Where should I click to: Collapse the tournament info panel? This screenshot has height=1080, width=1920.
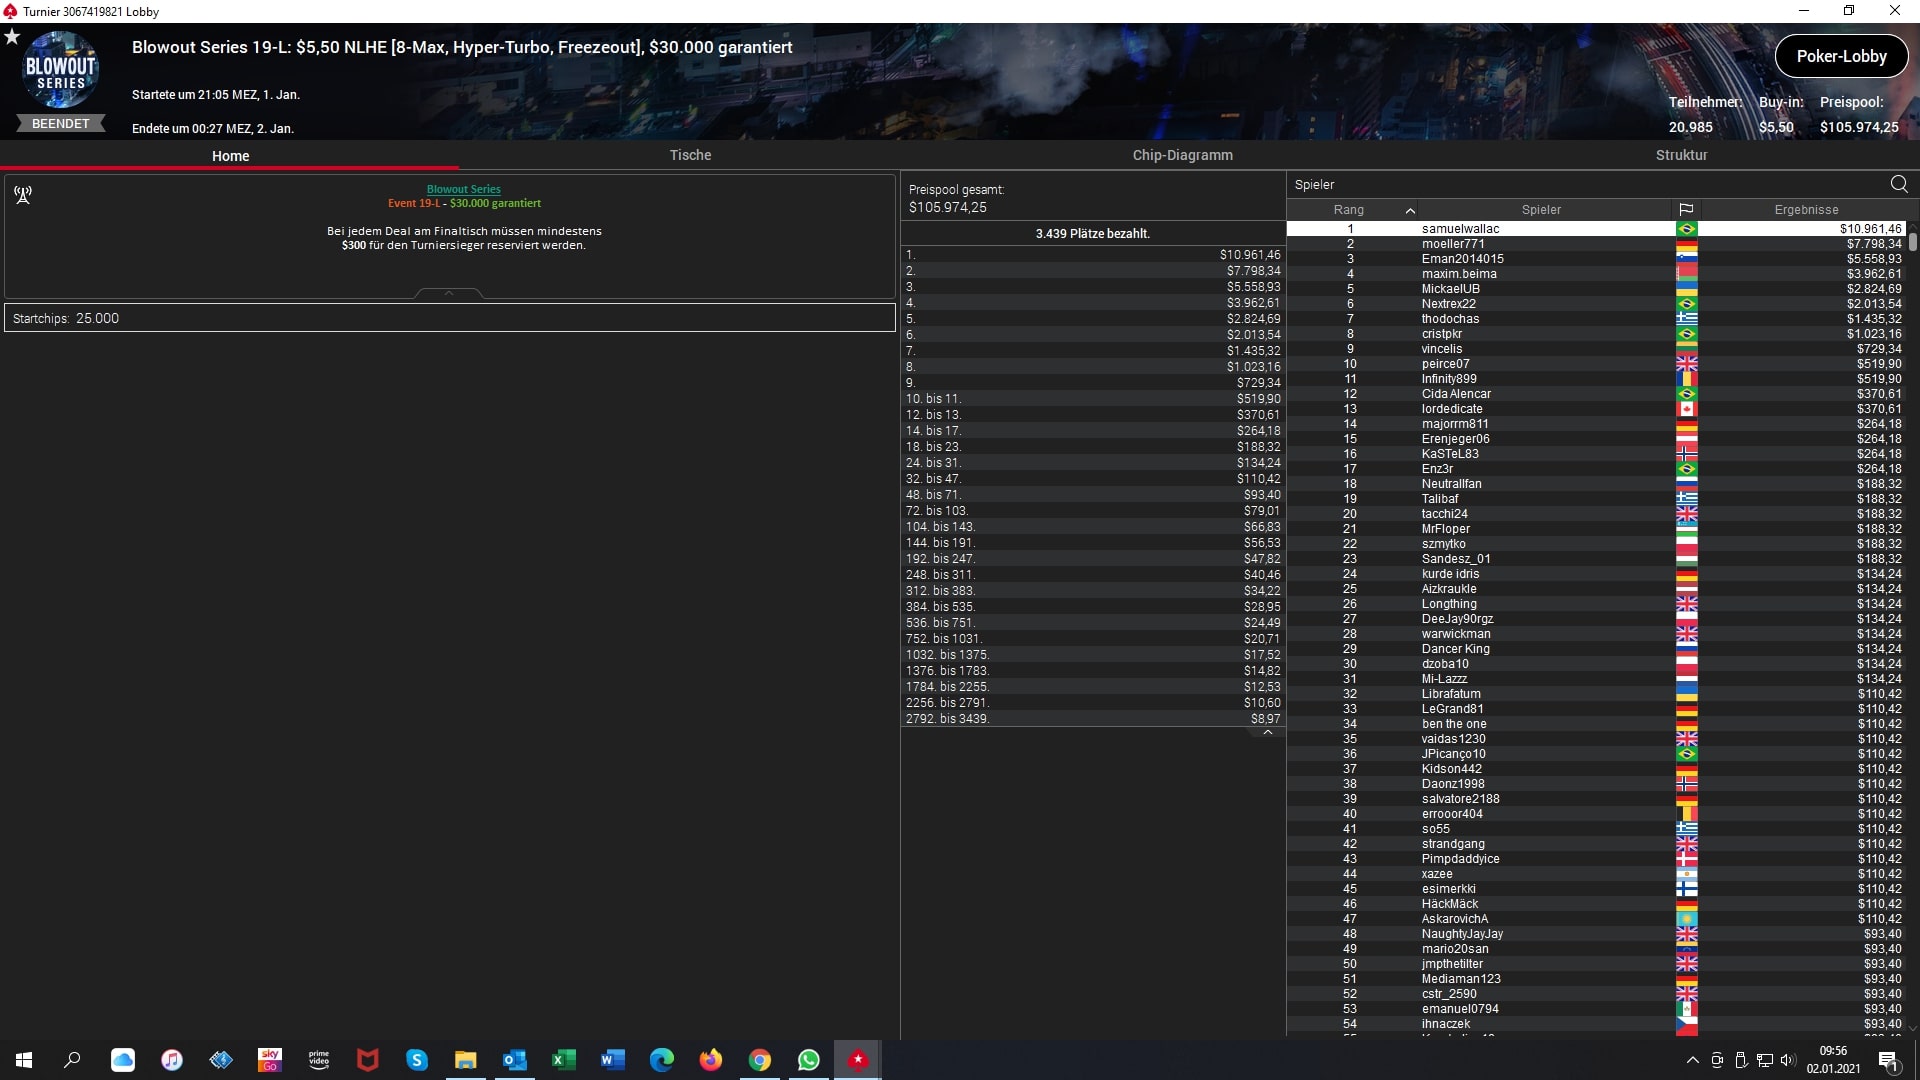point(449,293)
